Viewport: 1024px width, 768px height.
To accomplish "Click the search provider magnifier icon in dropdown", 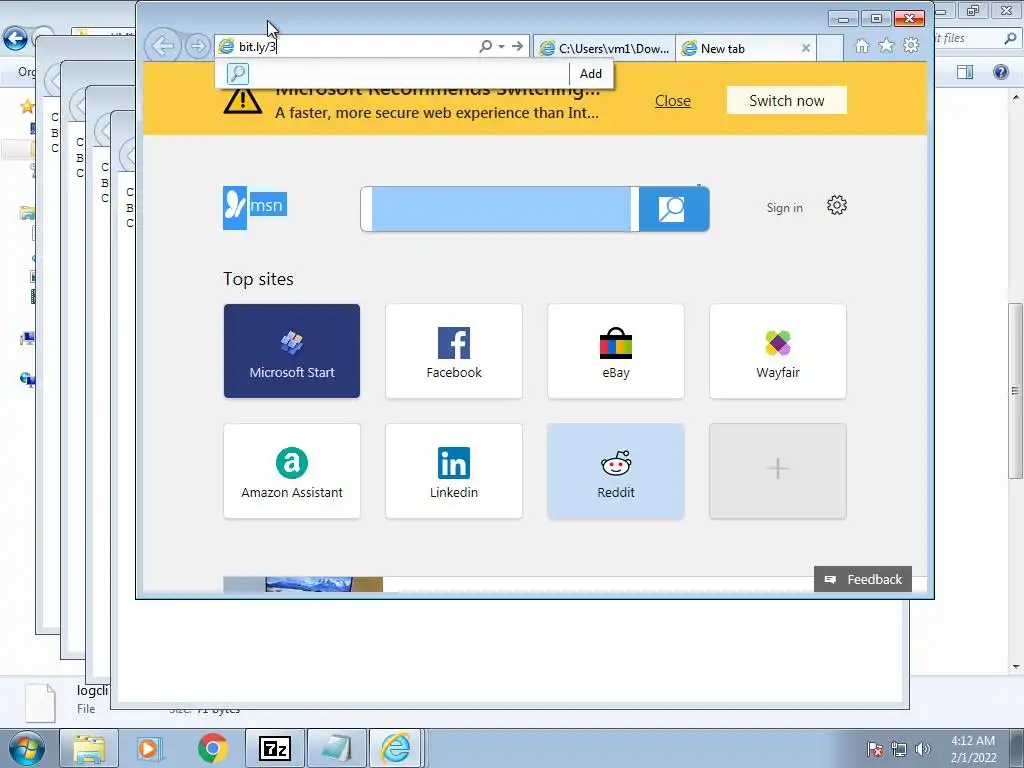I will [238, 74].
